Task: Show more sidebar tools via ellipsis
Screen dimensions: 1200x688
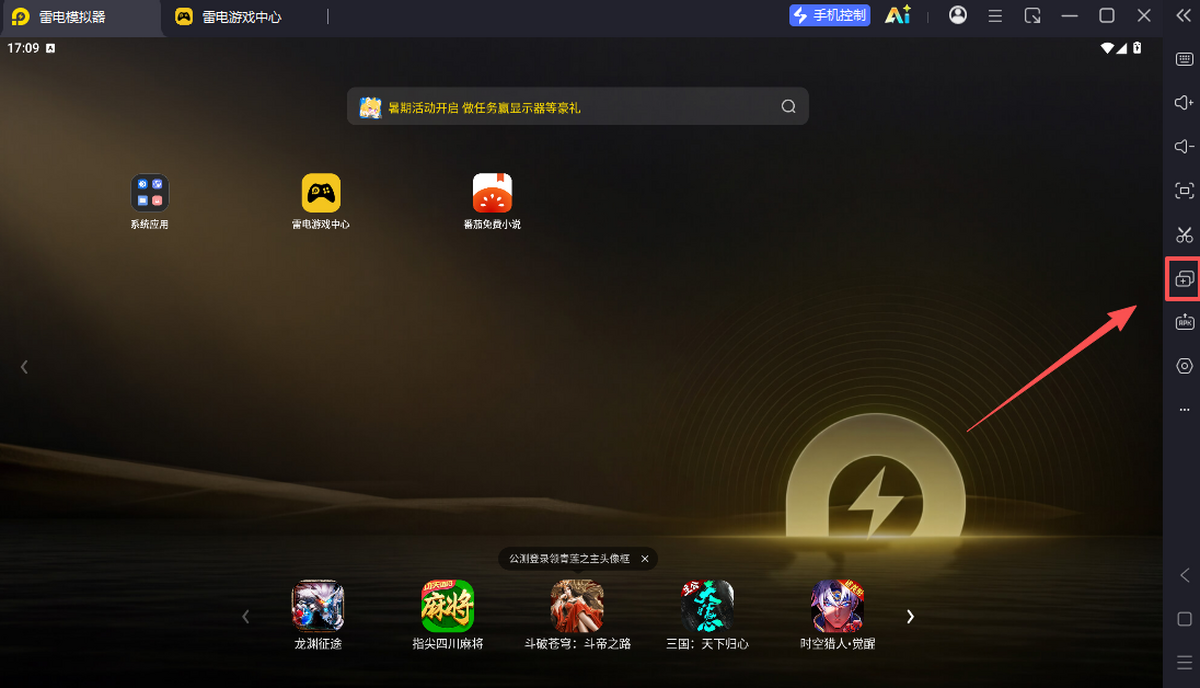Action: click(1184, 410)
